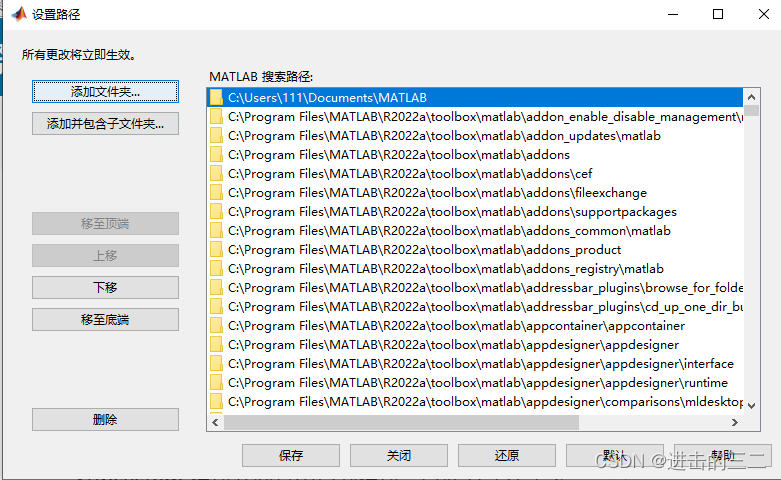
Task: Close the 设置路径 window
Action: click(x=764, y=14)
